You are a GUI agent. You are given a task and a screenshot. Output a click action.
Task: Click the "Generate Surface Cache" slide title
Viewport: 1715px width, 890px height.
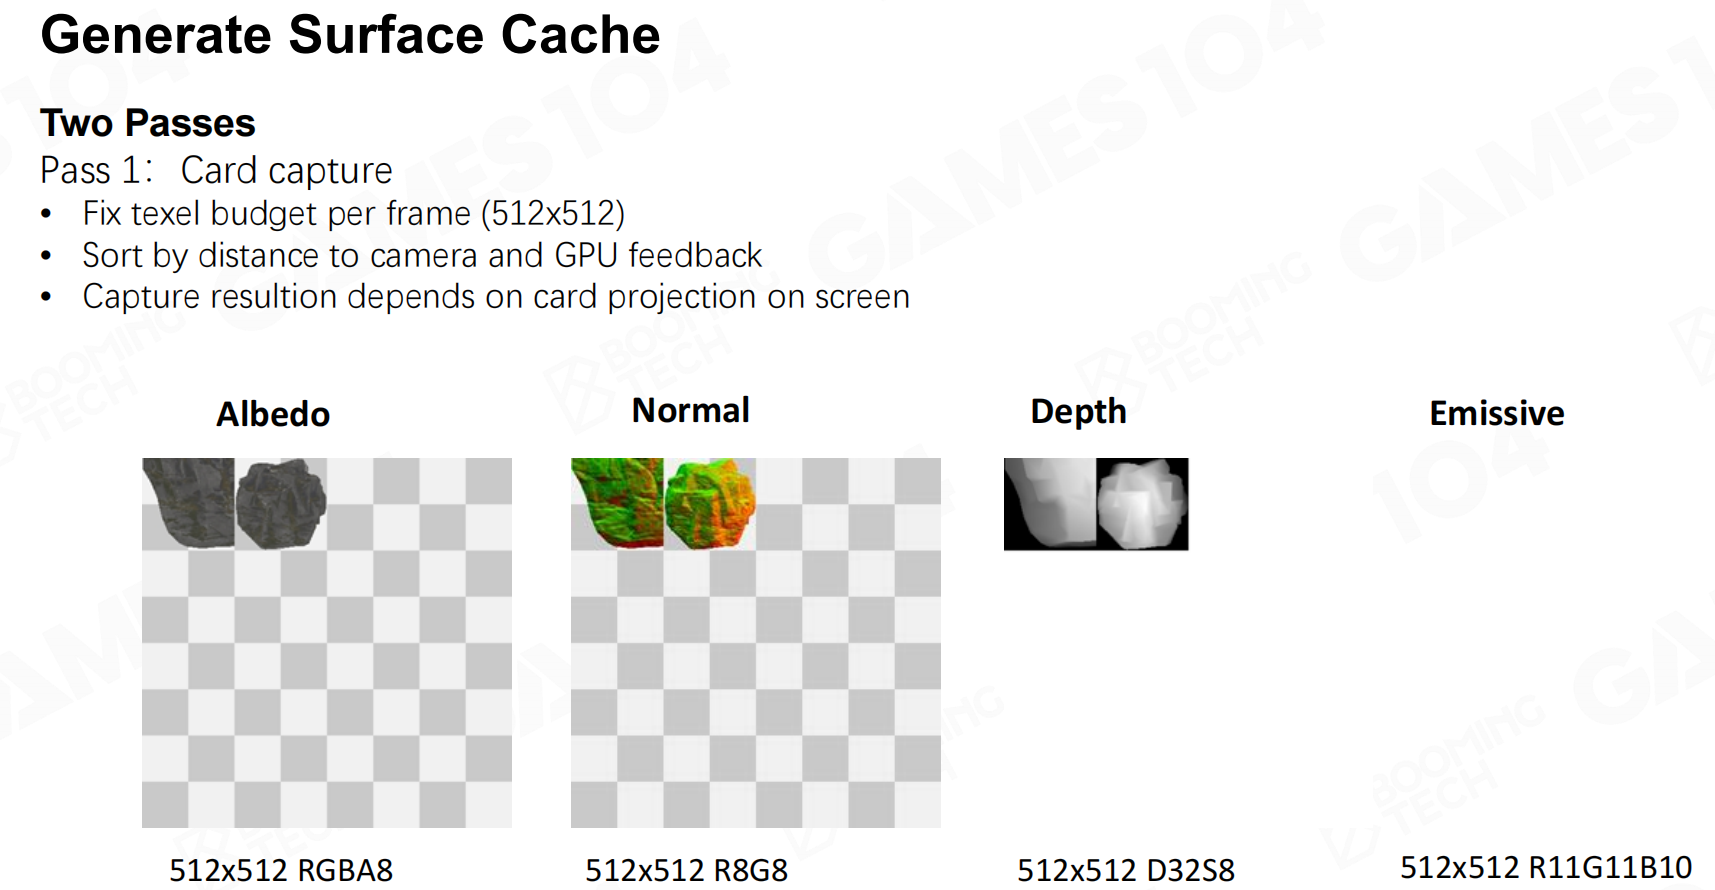[350, 36]
